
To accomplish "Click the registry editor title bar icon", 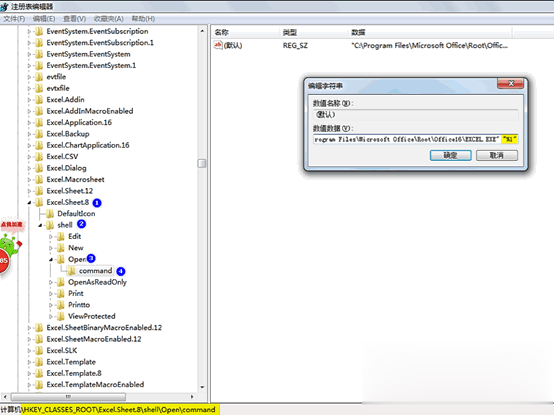I will [x=4, y=6].
